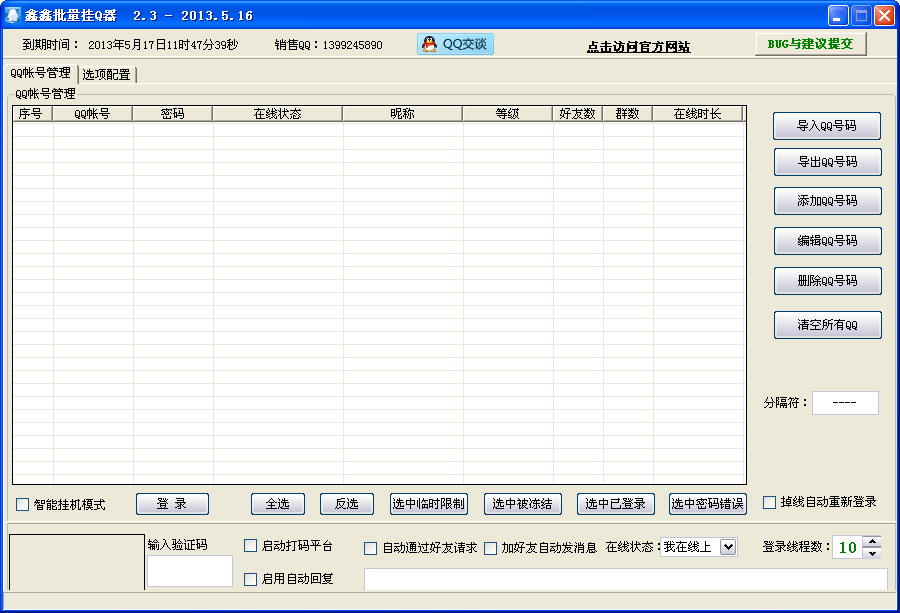Click 导入QQ号码 button

[827, 126]
